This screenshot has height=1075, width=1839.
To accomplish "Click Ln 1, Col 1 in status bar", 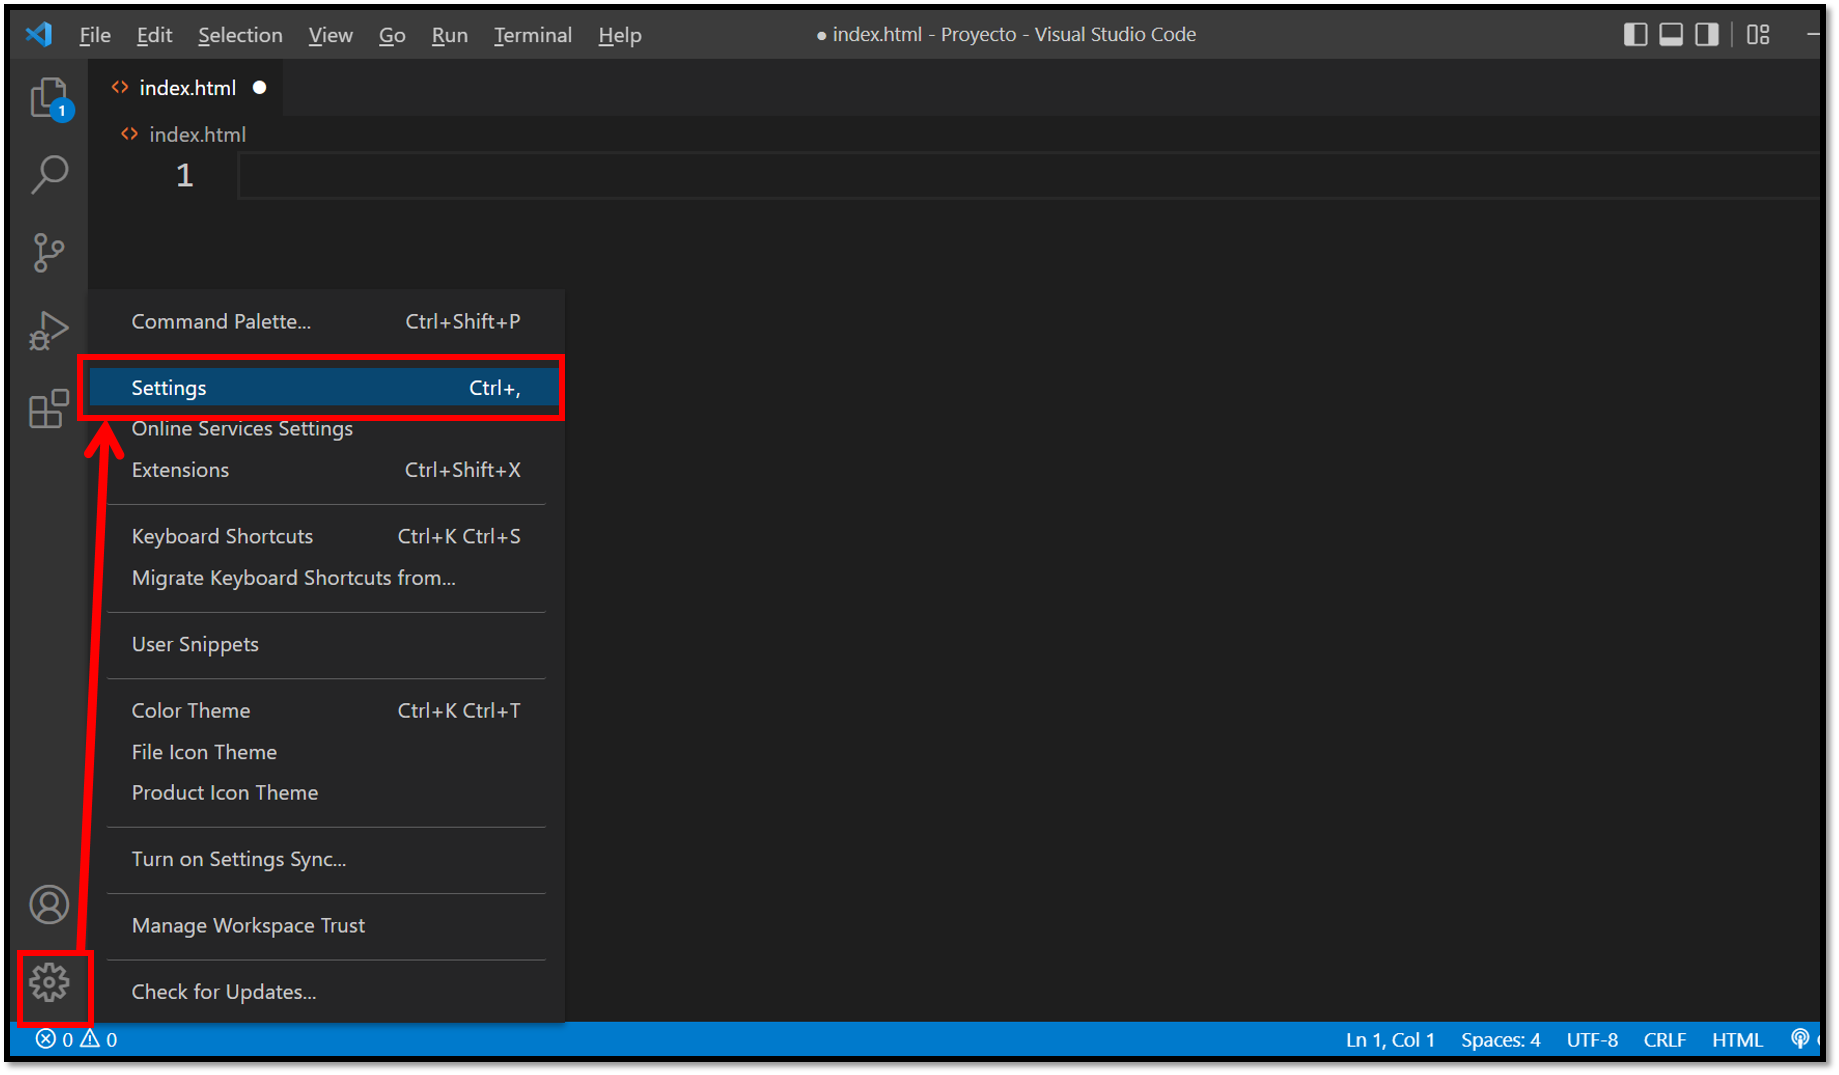I will click(1390, 1040).
